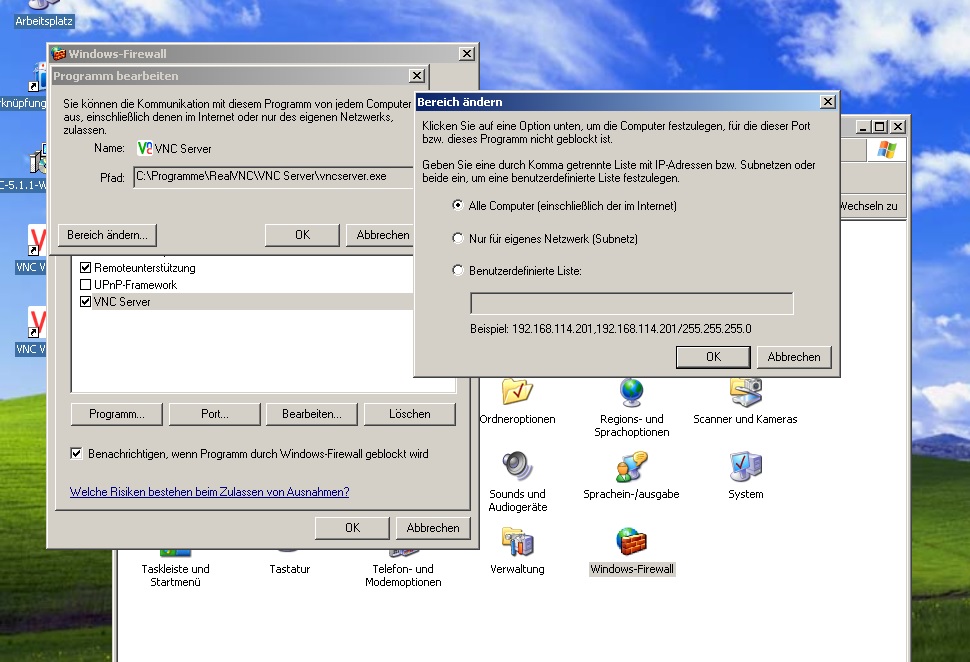The width and height of the screenshot is (970, 662).
Task: Toggle the Remoteunterstützung checkbox
Action: 85,268
